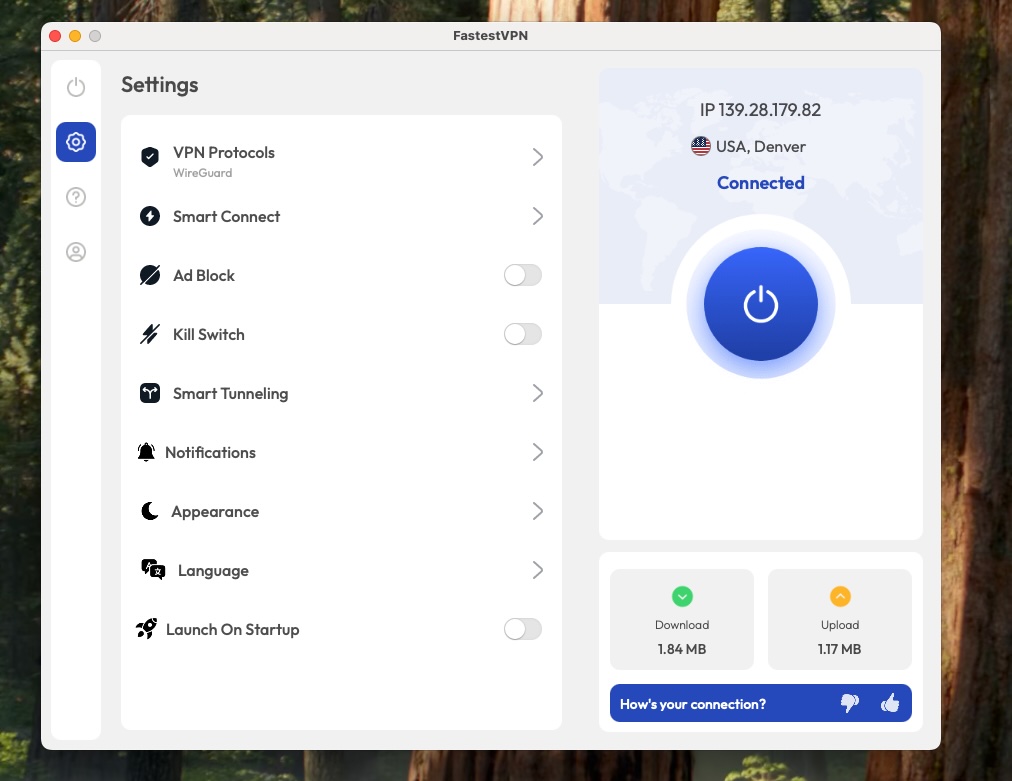Click the VPN Protocols shield icon
Viewport: 1012px width, 781px height.
150,157
